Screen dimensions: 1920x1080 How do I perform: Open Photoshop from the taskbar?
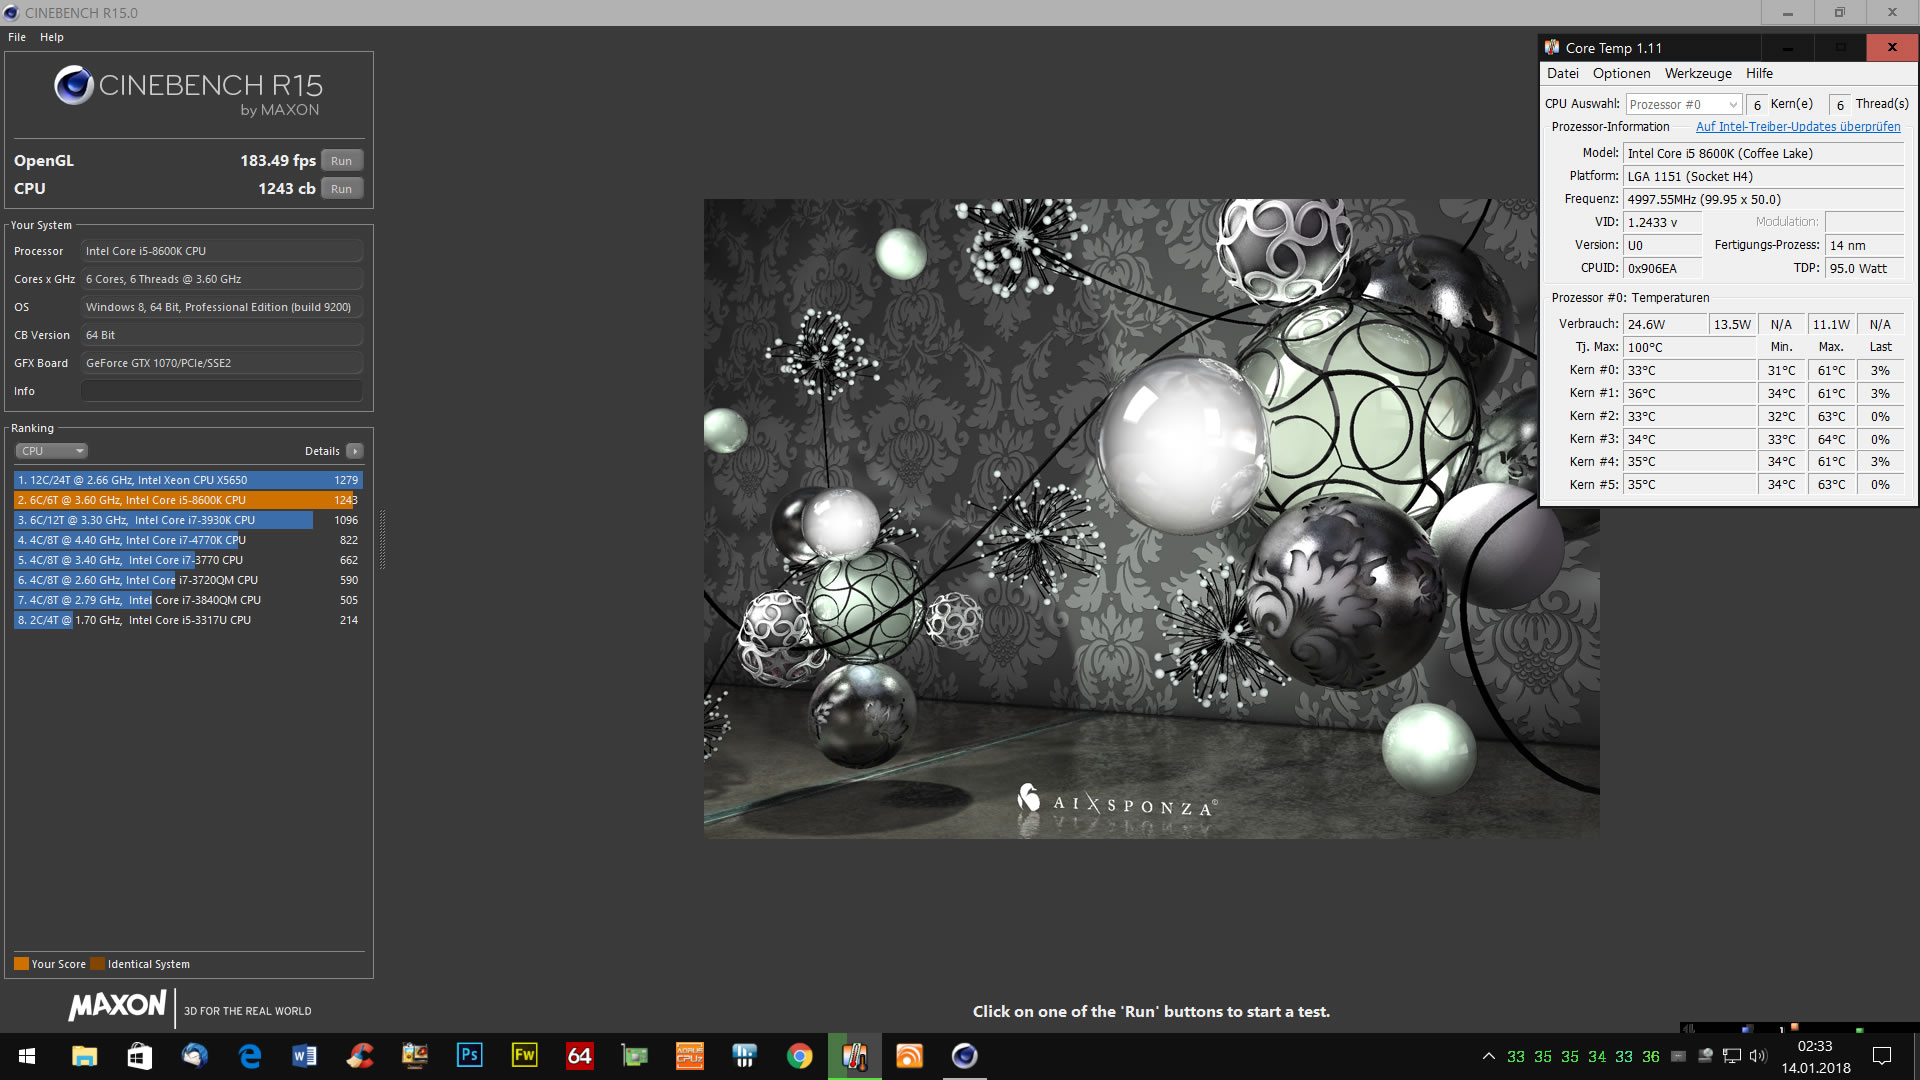(469, 1056)
